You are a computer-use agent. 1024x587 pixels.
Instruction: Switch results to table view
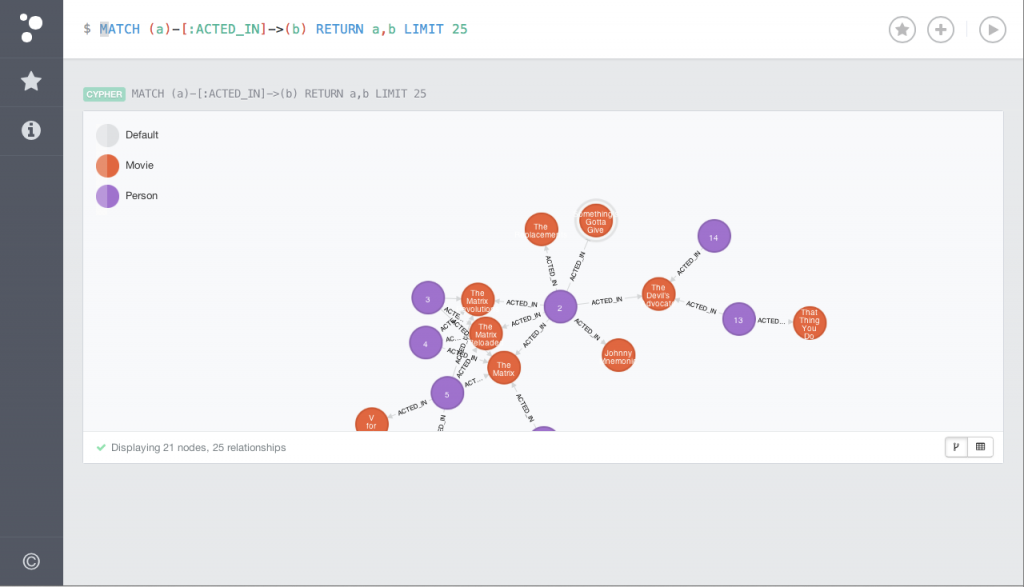click(x=980, y=447)
